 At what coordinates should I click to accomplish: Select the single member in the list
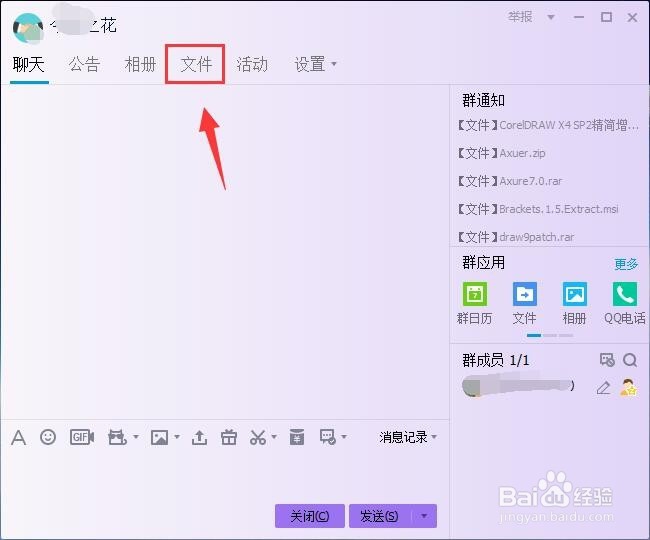[x=550, y=387]
